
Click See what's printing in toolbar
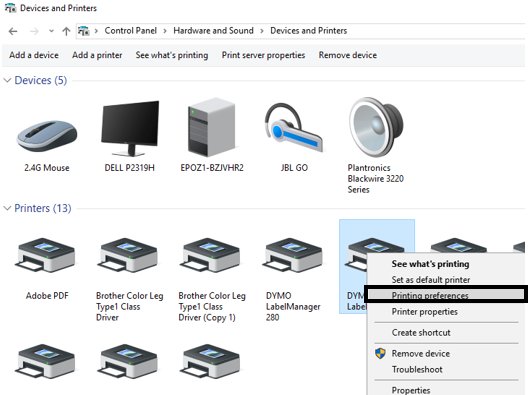coord(172,55)
